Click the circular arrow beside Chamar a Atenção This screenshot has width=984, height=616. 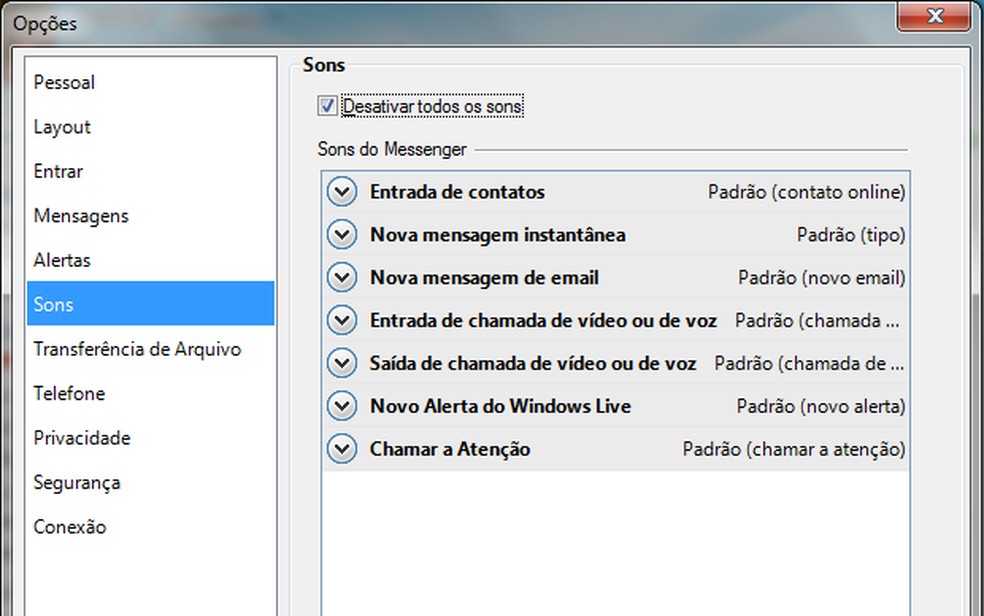[341, 449]
